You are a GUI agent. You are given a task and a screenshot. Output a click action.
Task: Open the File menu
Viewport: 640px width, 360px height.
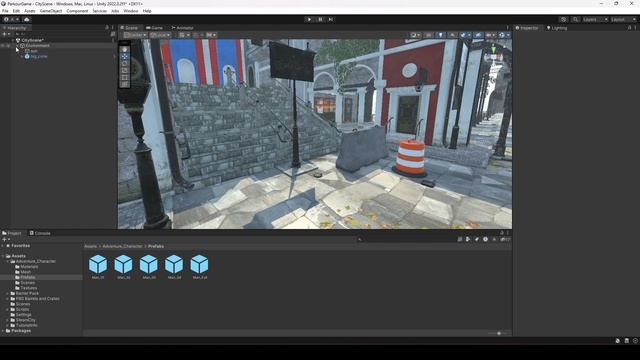tap(5, 11)
